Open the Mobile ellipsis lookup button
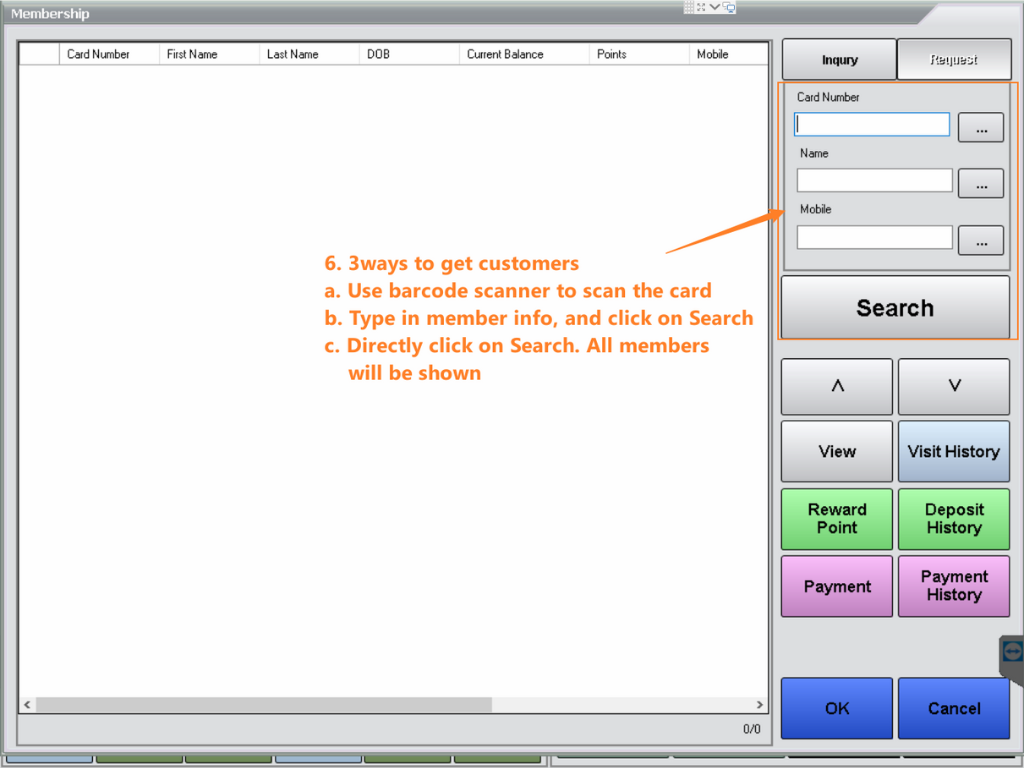 tap(980, 240)
